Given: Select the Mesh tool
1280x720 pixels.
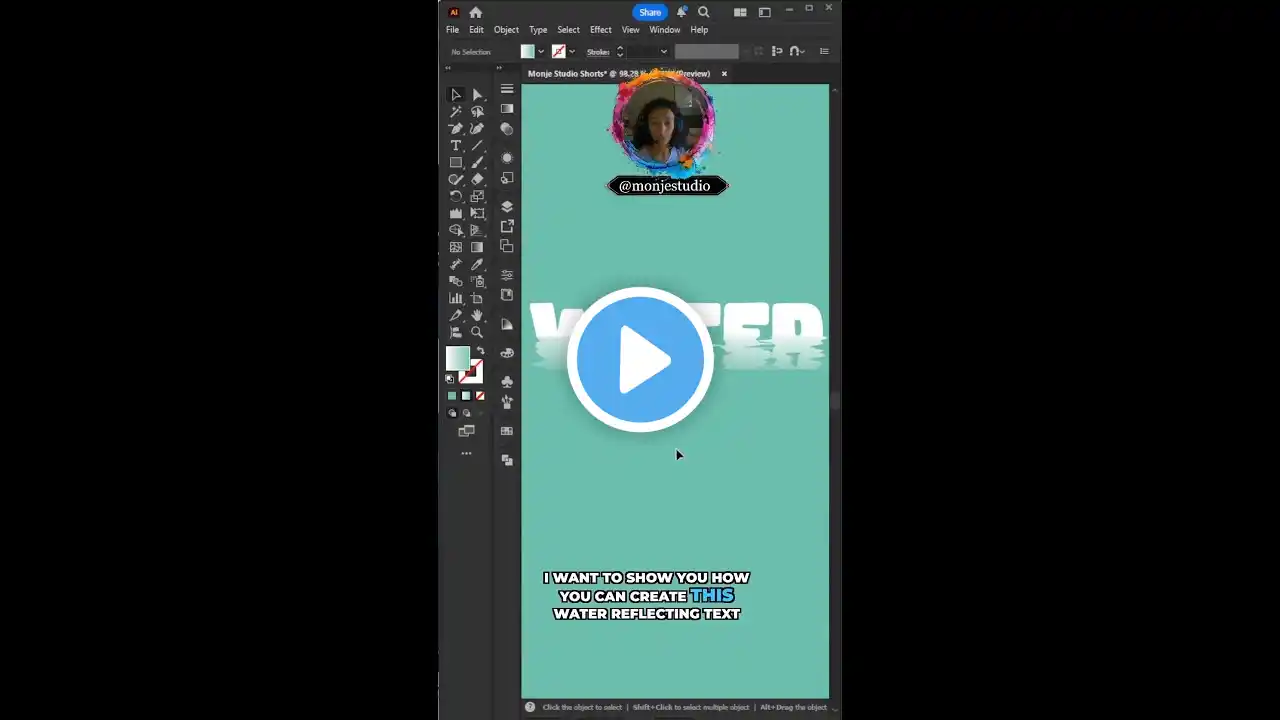Looking at the screenshot, I should pyautogui.click(x=456, y=248).
